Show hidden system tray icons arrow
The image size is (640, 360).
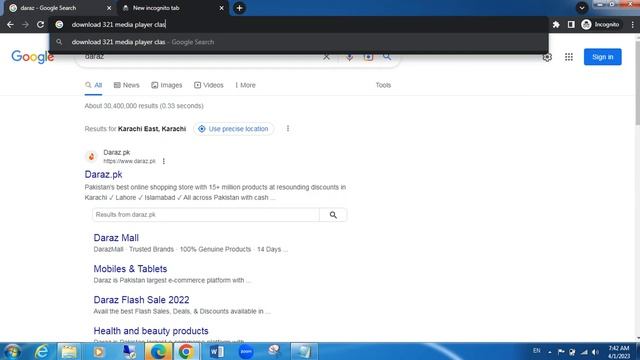[549, 352]
